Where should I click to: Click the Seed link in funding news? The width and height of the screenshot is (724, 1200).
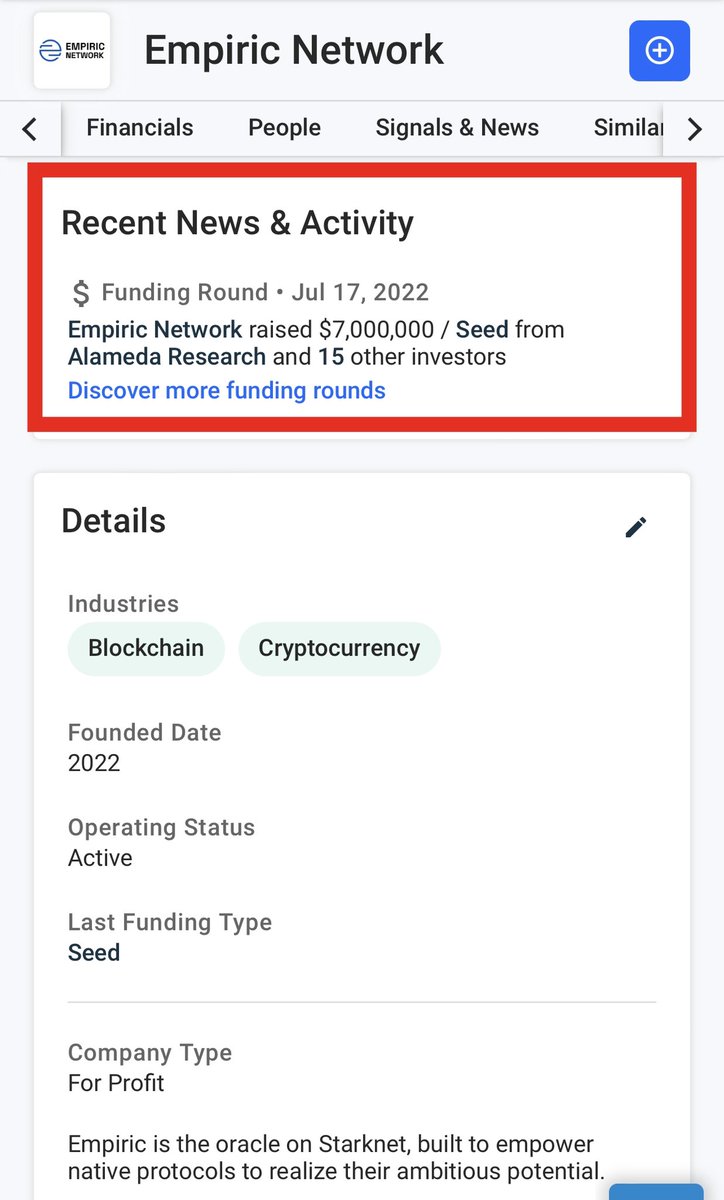click(x=482, y=329)
